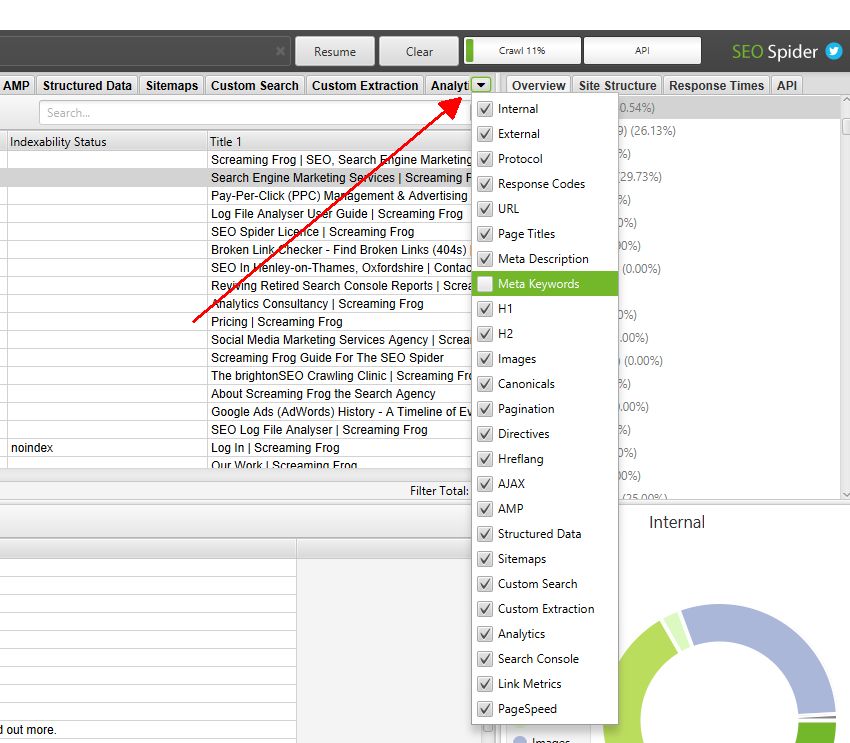Disable the Structured Data checkbox in list
This screenshot has width=850, height=743.
(485, 534)
